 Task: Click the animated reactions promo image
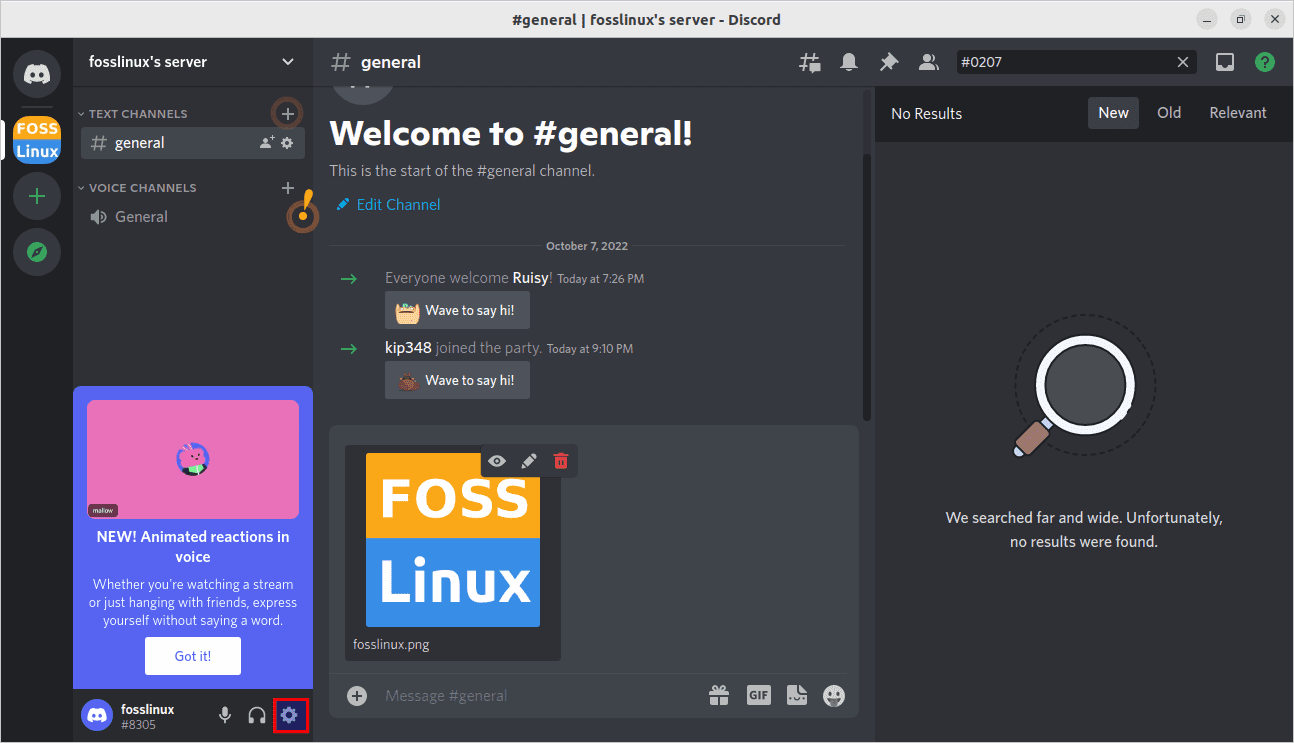pyautogui.click(x=193, y=459)
